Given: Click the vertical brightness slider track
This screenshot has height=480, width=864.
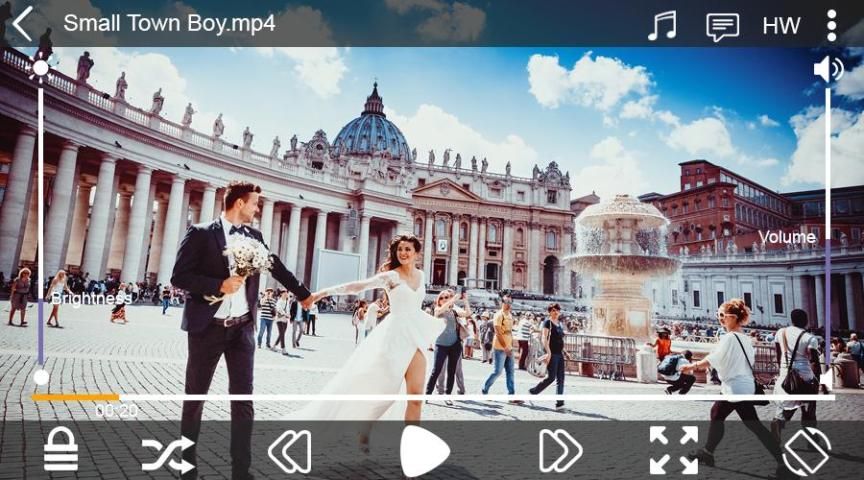Looking at the screenshot, I should point(40,220).
